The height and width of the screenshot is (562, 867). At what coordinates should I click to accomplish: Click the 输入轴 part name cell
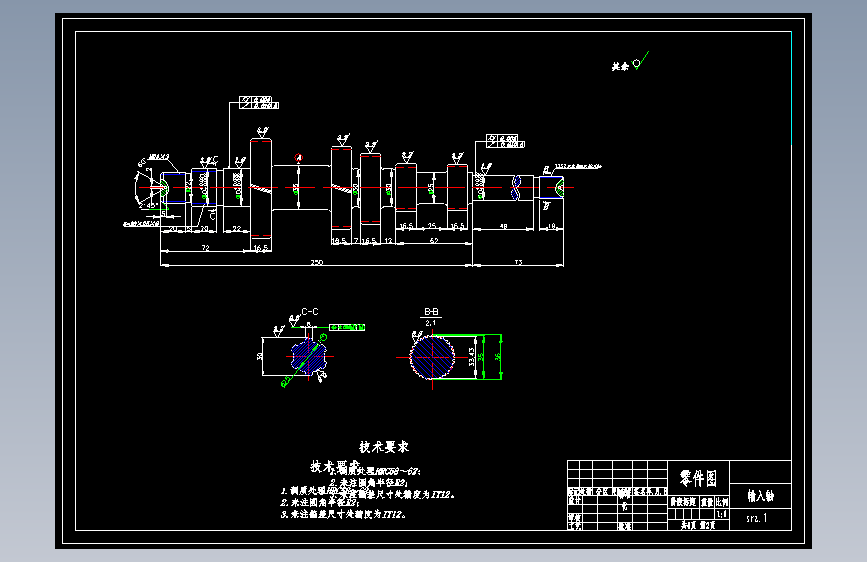click(760, 496)
